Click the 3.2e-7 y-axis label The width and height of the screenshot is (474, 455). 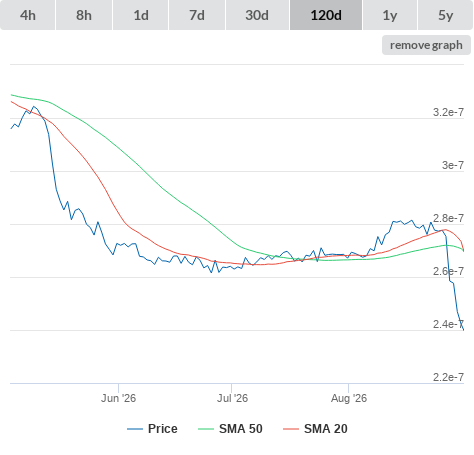[x=448, y=112]
